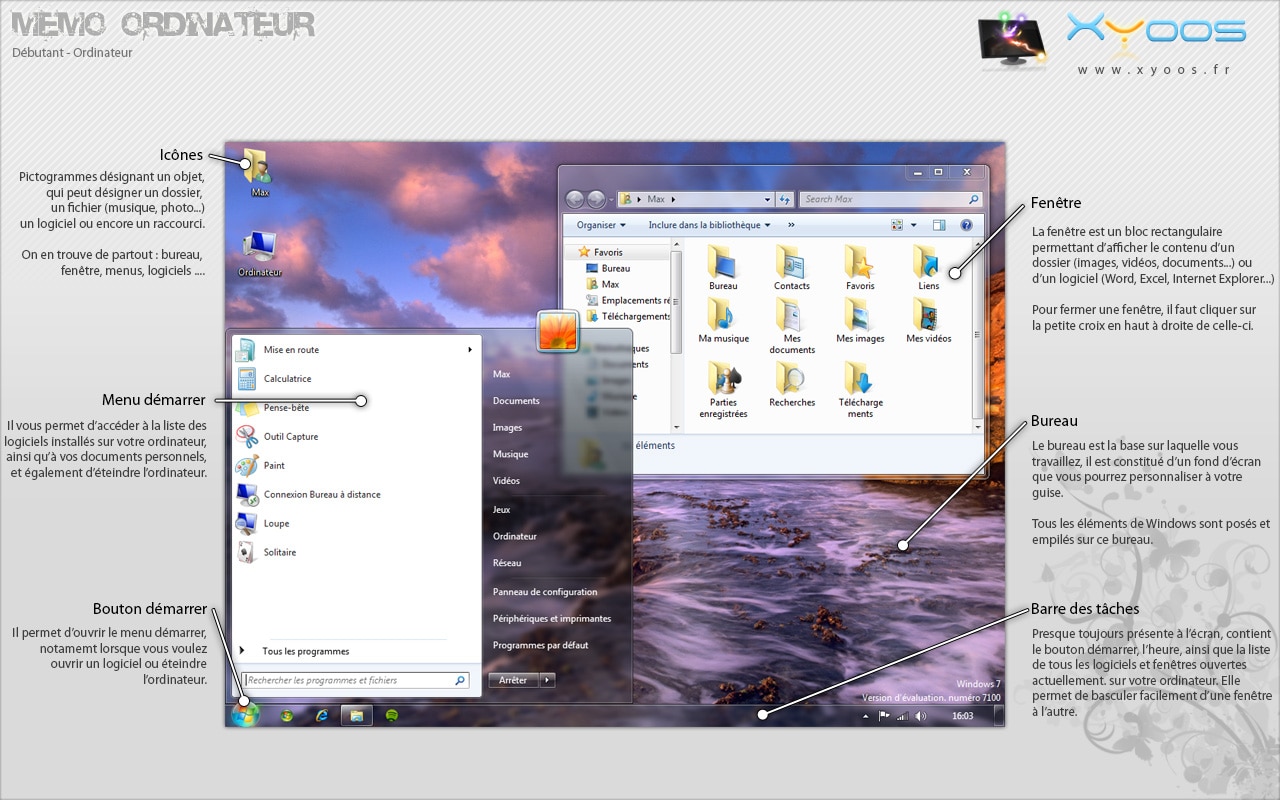Expand the Organiser dropdown menu
The height and width of the screenshot is (800, 1280).
click(601, 226)
